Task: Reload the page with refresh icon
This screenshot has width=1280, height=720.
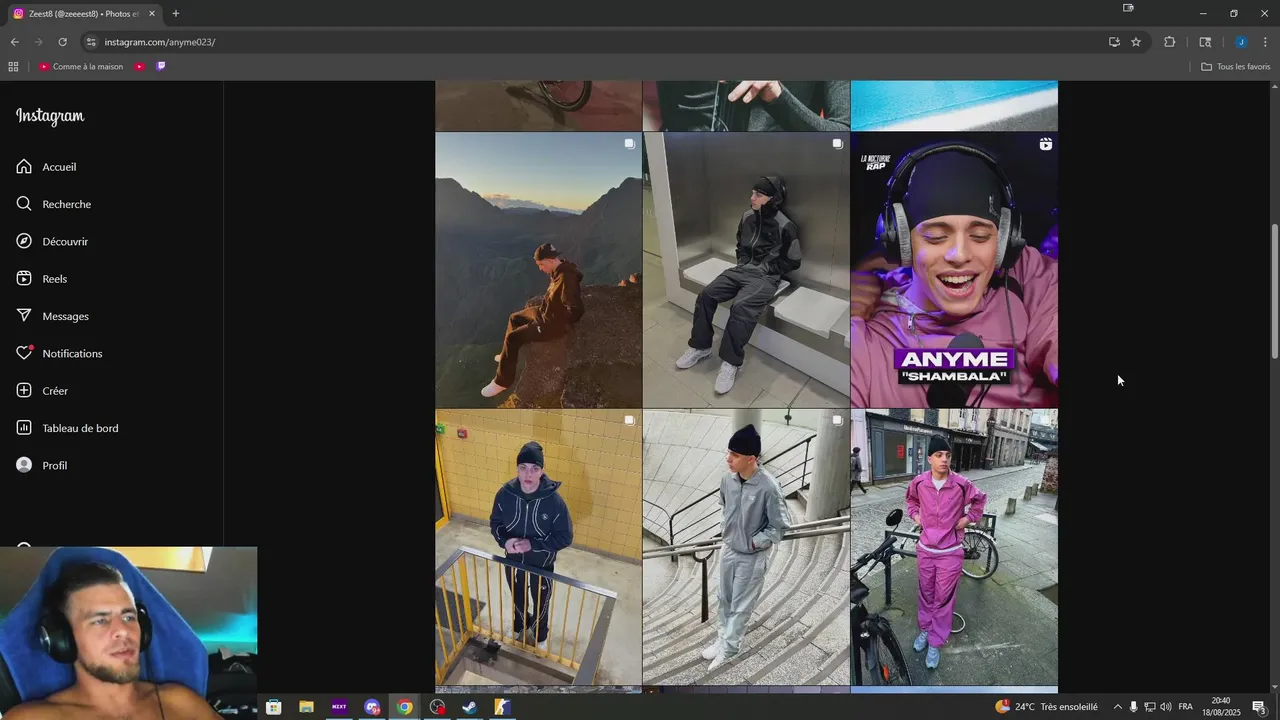Action: coord(62,42)
